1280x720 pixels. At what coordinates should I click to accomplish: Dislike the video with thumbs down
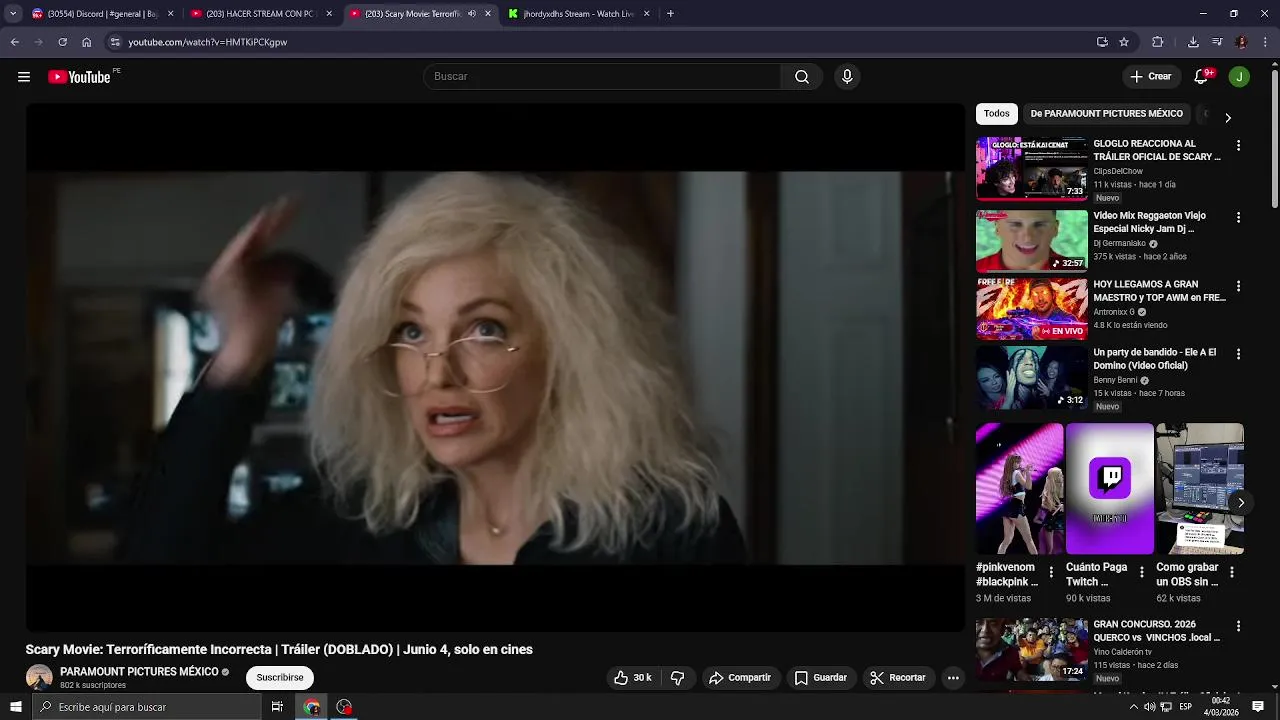(677, 678)
